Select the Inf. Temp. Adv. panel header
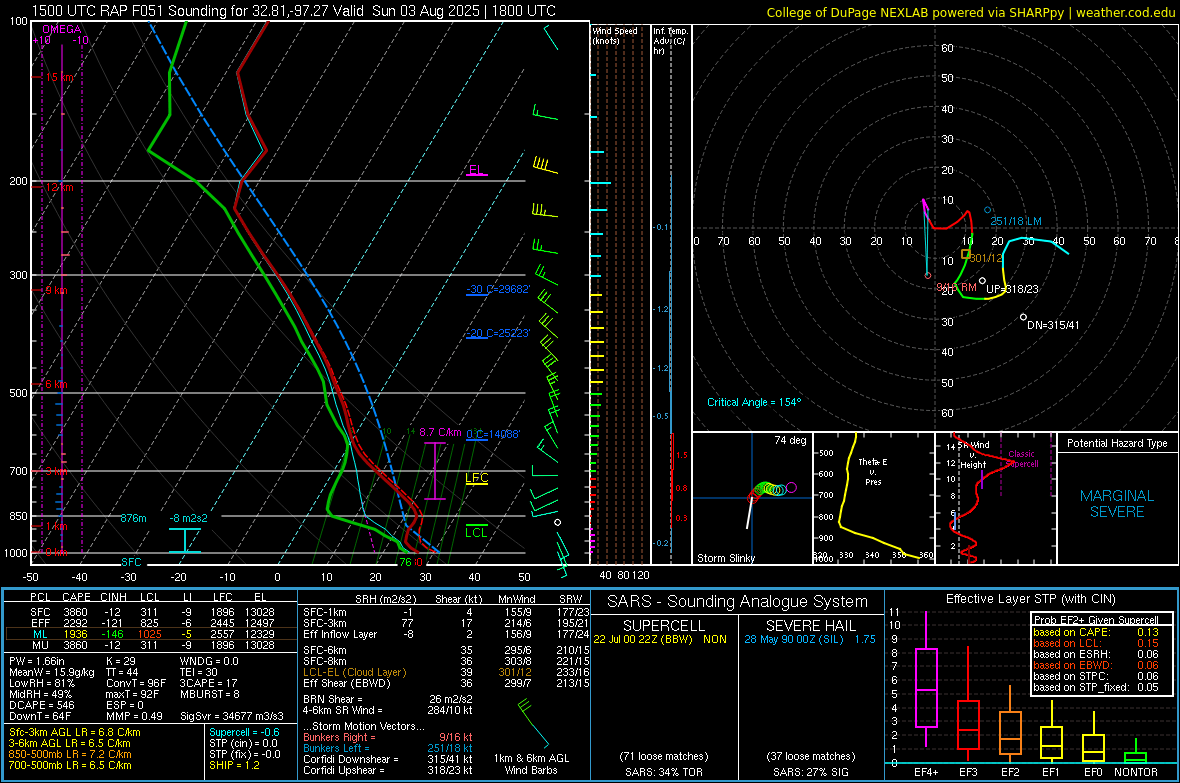Viewport: 1180px width, 783px height. (670, 41)
